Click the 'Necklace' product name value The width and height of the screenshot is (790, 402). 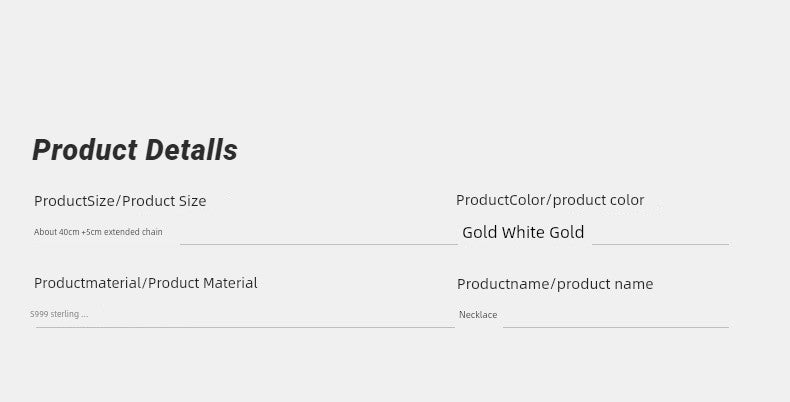(478, 315)
